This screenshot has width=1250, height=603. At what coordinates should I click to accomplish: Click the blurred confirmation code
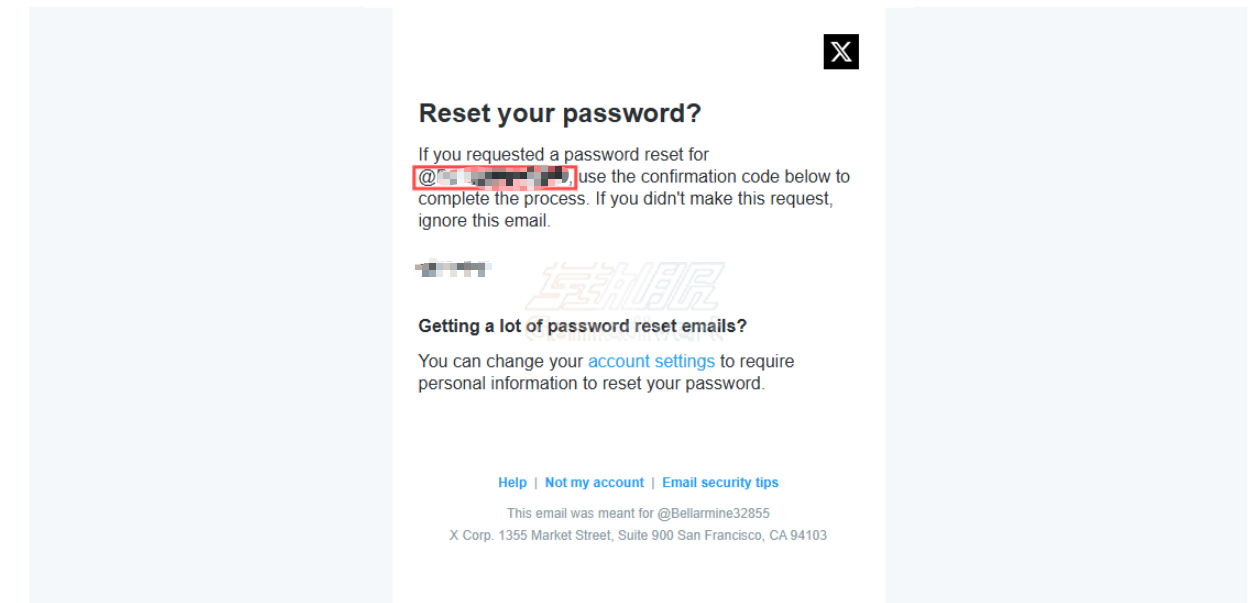click(x=453, y=268)
